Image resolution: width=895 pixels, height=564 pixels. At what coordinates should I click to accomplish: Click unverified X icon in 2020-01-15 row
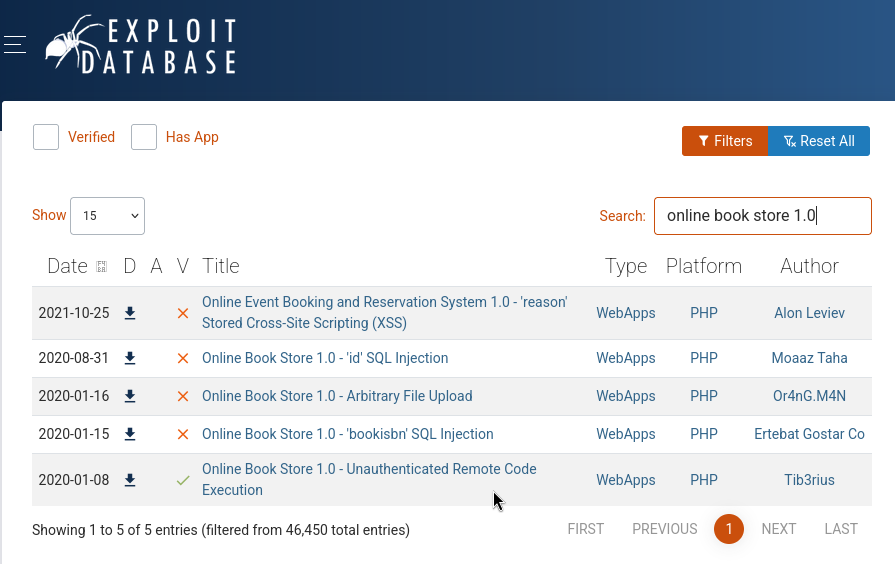183,434
